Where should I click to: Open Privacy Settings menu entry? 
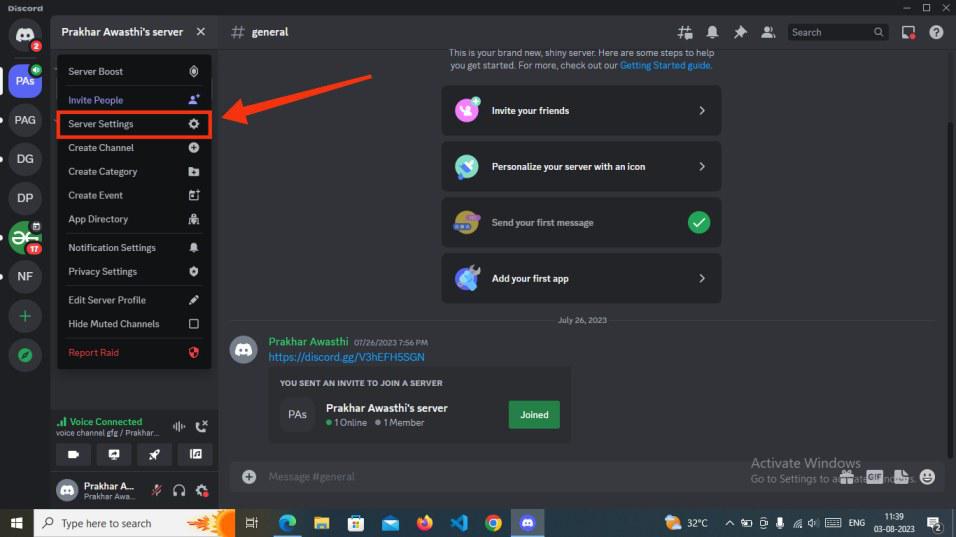coord(134,271)
